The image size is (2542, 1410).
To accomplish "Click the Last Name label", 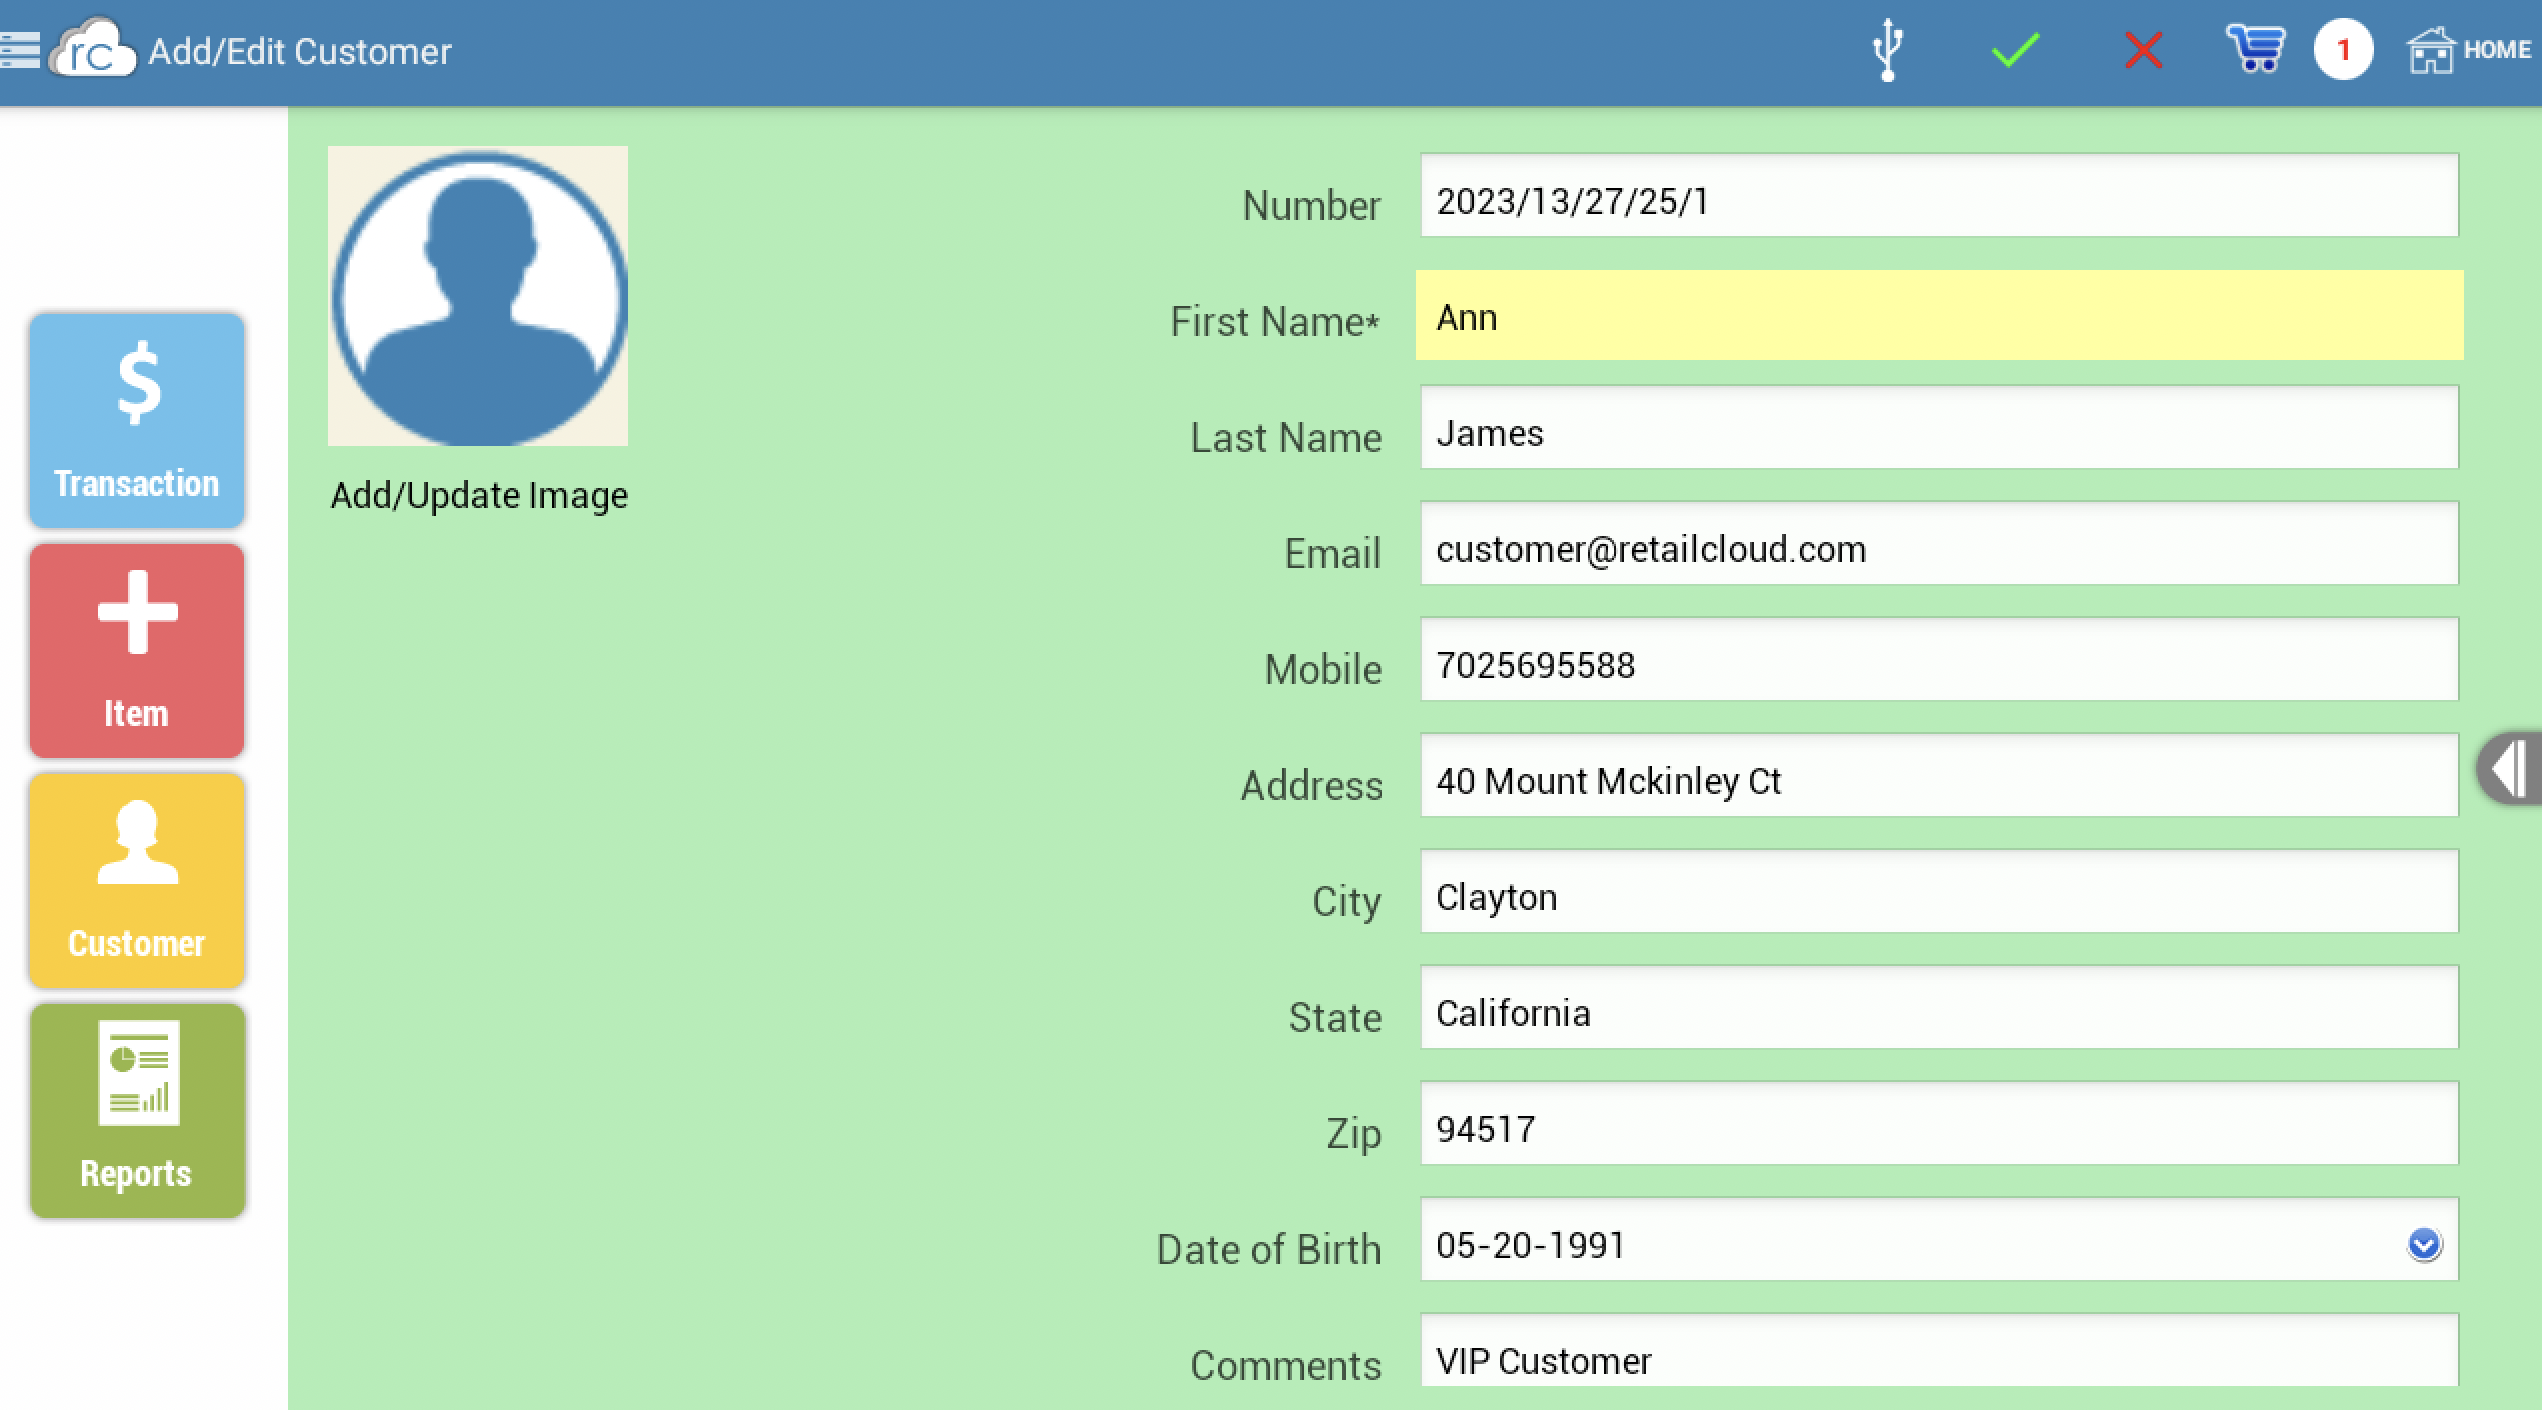I will coord(1286,437).
